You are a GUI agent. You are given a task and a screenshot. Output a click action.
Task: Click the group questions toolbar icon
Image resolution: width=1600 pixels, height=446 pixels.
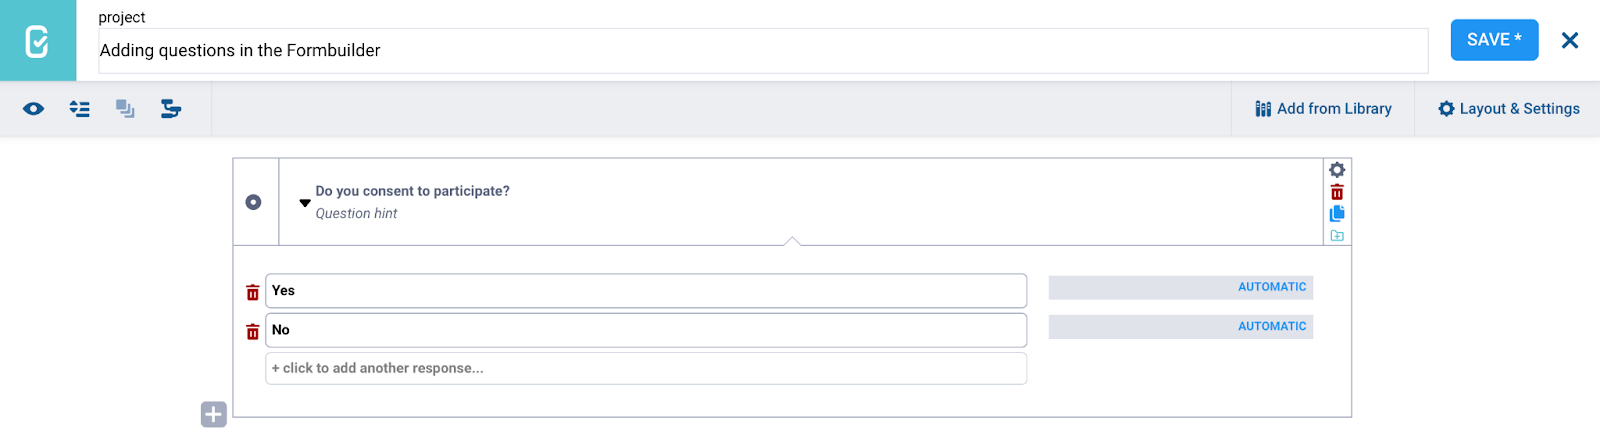pos(125,109)
